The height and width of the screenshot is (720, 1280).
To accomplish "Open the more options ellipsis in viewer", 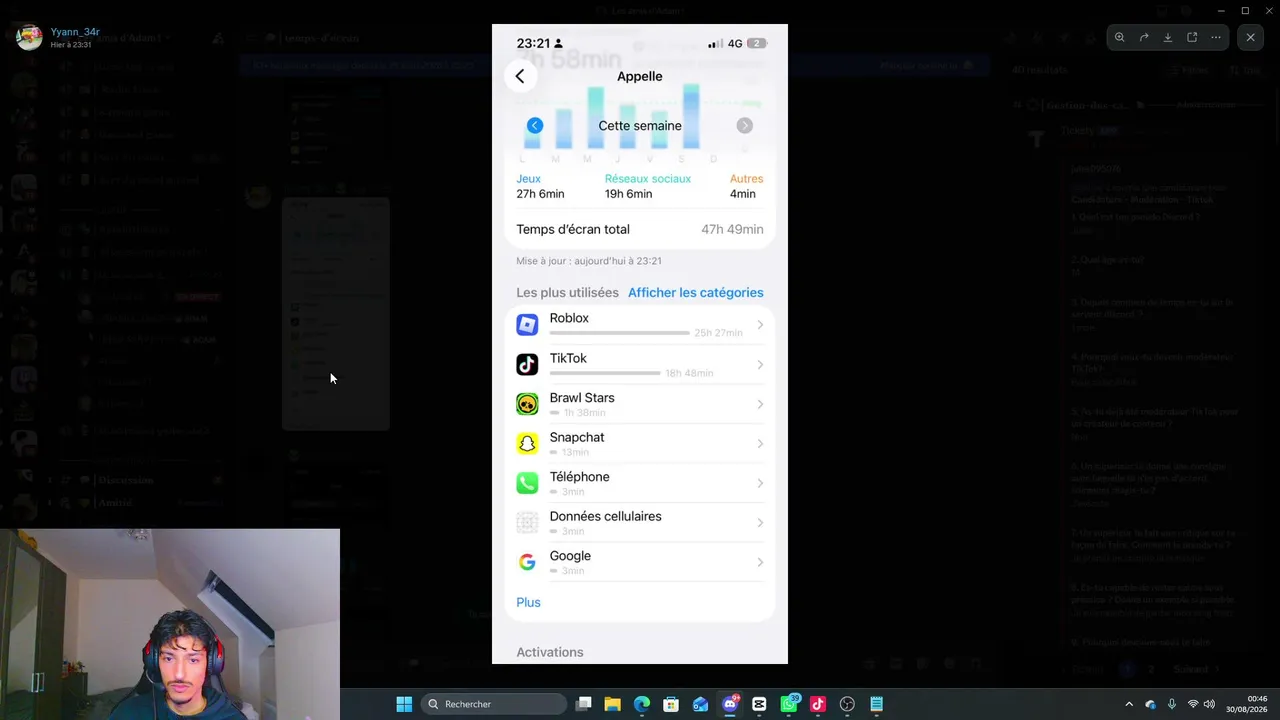I will pyautogui.click(x=1216, y=38).
